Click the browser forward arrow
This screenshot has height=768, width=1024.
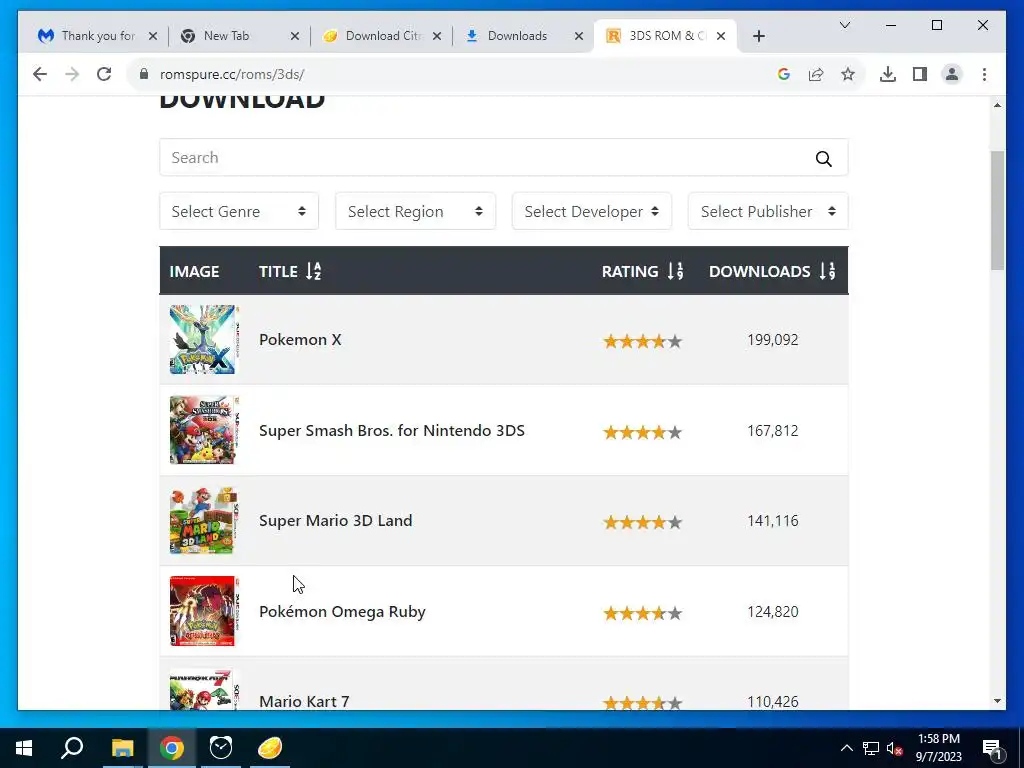point(72,74)
